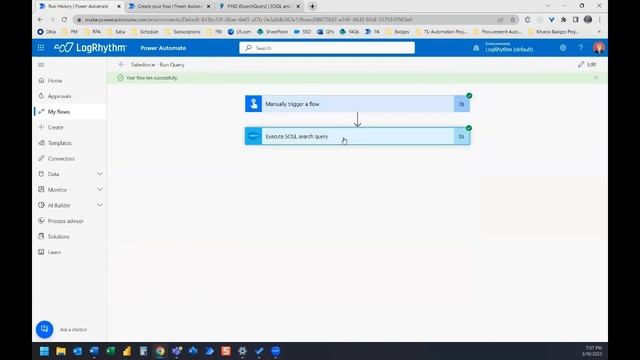The image size is (640, 360).
Task: Open Windows Start menu
Action: pyautogui.click(x=44, y=351)
